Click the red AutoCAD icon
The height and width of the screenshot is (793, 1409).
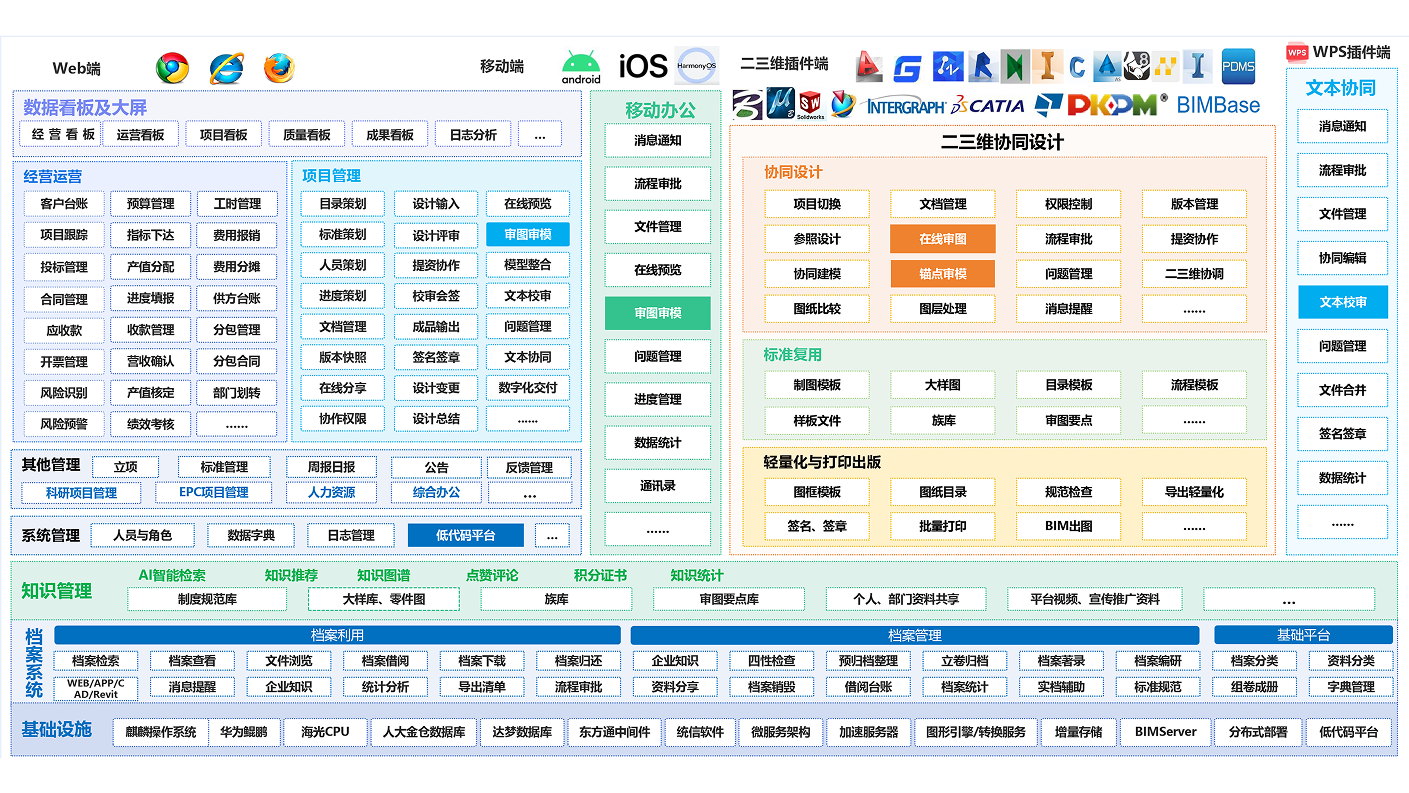point(869,67)
